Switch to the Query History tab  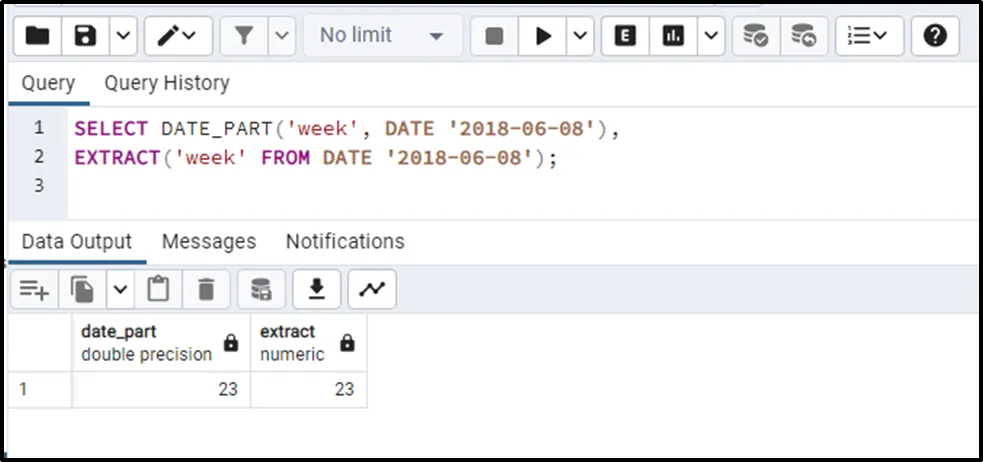pyautogui.click(x=167, y=83)
